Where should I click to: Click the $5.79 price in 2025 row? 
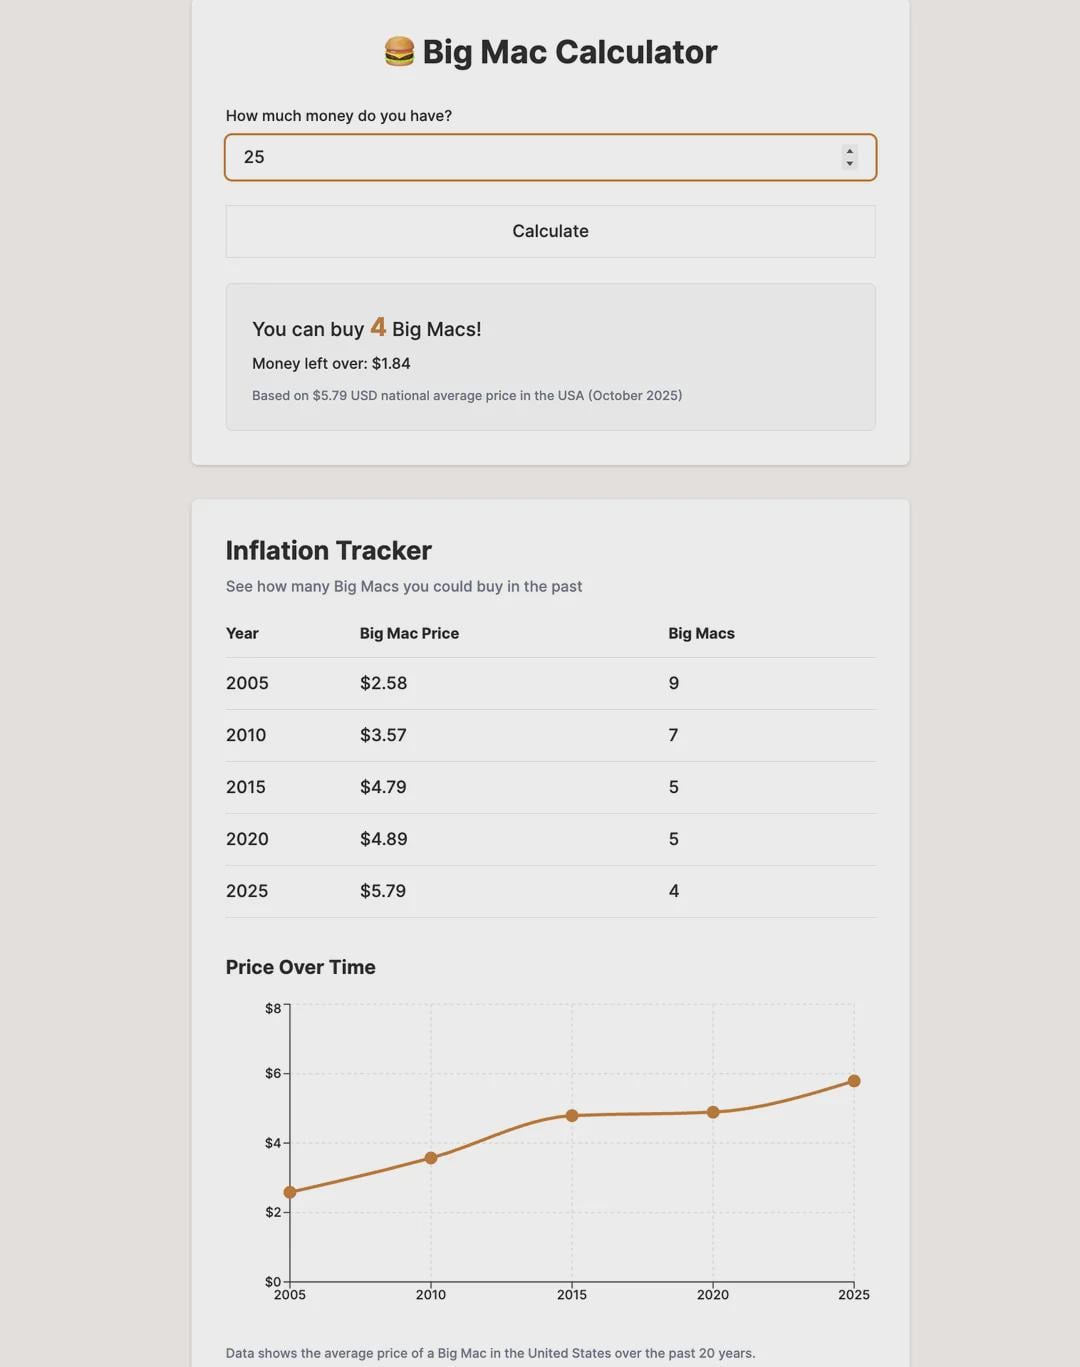[383, 891]
